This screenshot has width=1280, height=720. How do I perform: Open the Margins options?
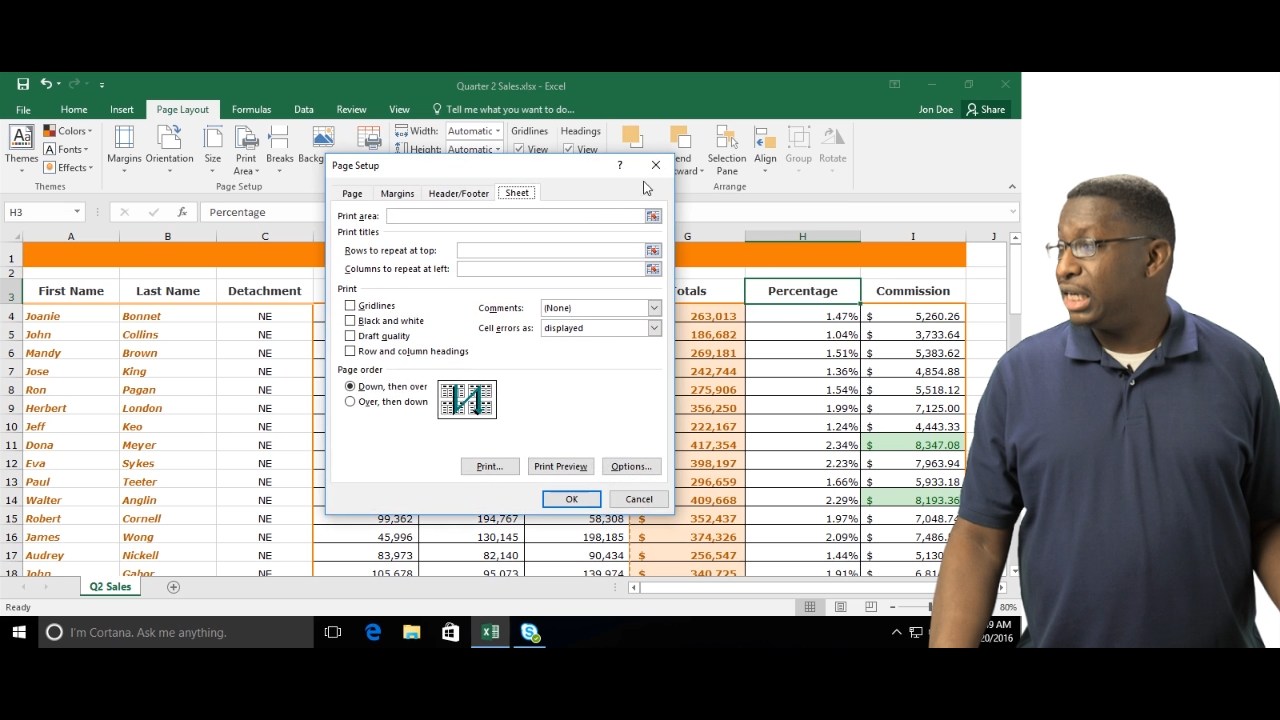[124, 146]
